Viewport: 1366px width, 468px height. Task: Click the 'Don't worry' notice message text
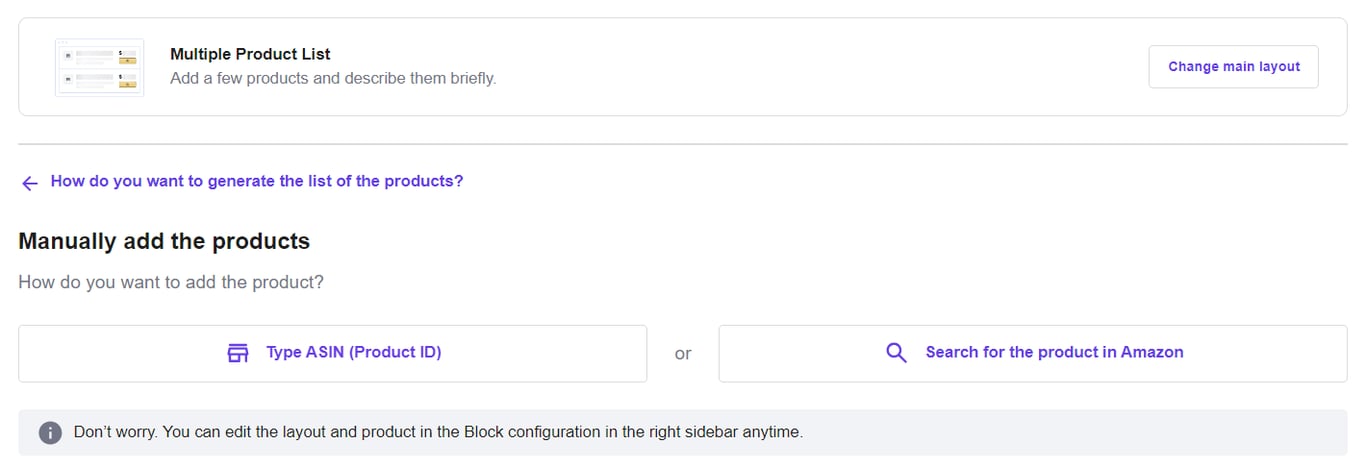pos(438,433)
